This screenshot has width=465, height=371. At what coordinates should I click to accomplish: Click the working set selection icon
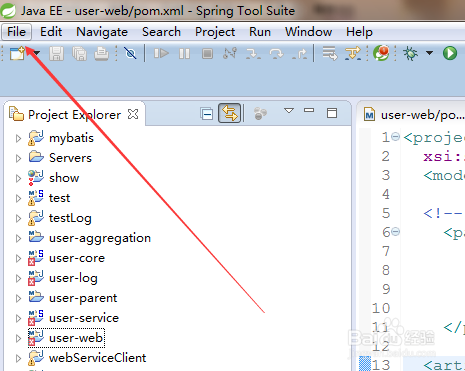(260, 114)
